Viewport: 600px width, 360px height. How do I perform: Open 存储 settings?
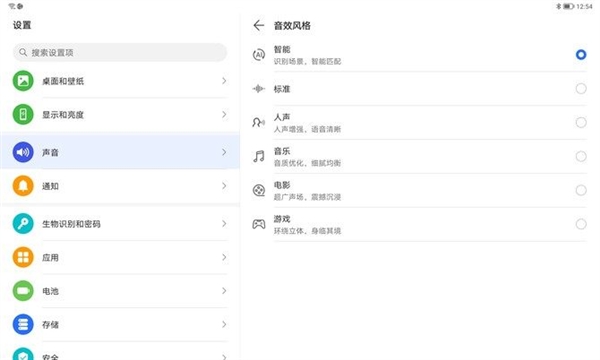click(x=120, y=324)
